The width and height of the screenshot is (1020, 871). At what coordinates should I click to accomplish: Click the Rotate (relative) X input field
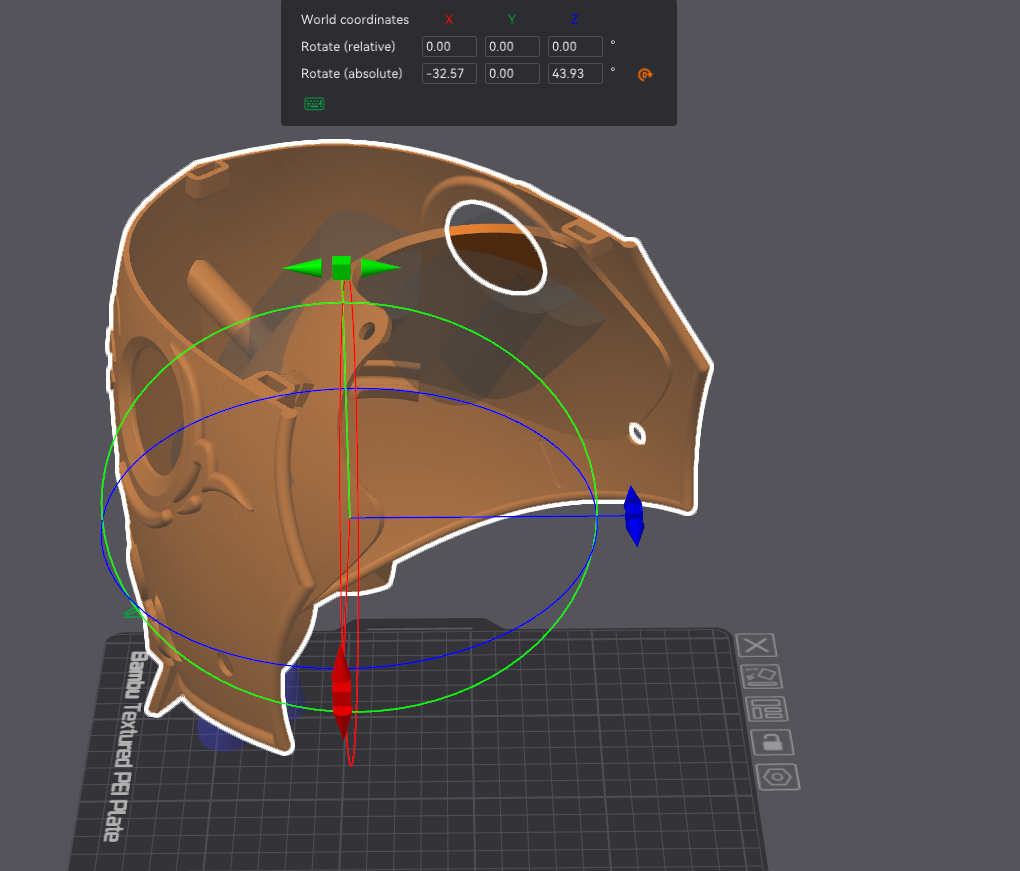click(x=449, y=47)
